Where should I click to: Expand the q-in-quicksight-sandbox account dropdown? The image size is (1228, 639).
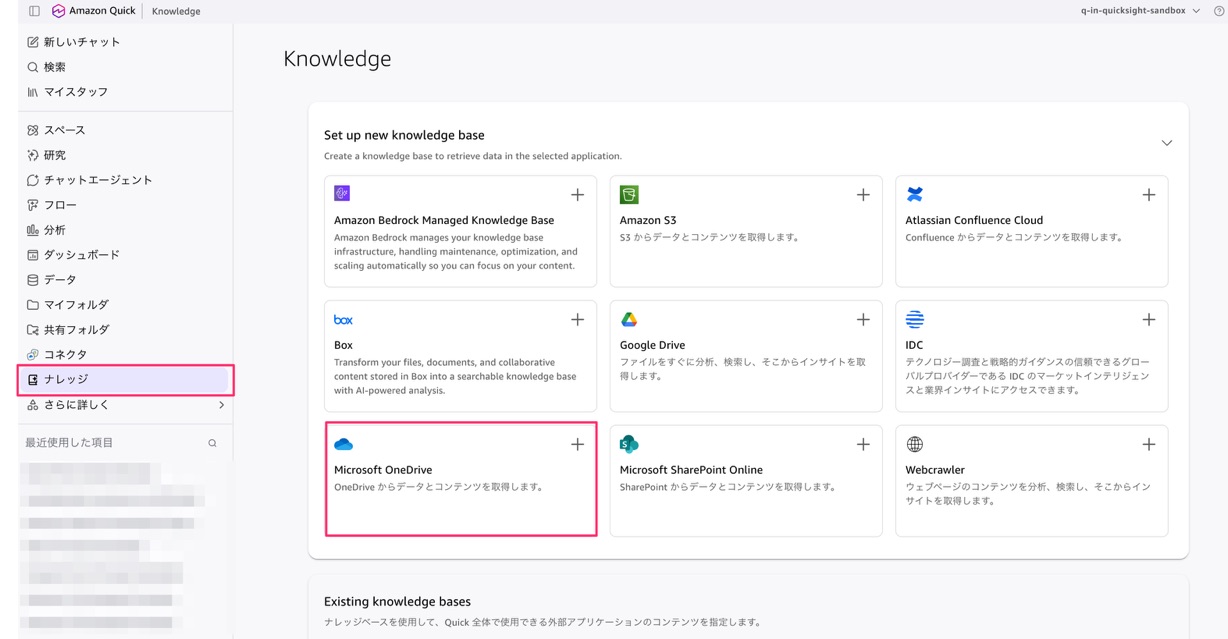click(1140, 11)
